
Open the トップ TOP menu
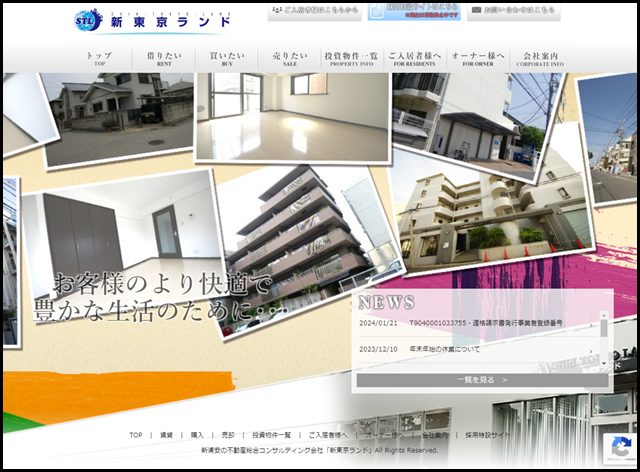tap(100, 59)
